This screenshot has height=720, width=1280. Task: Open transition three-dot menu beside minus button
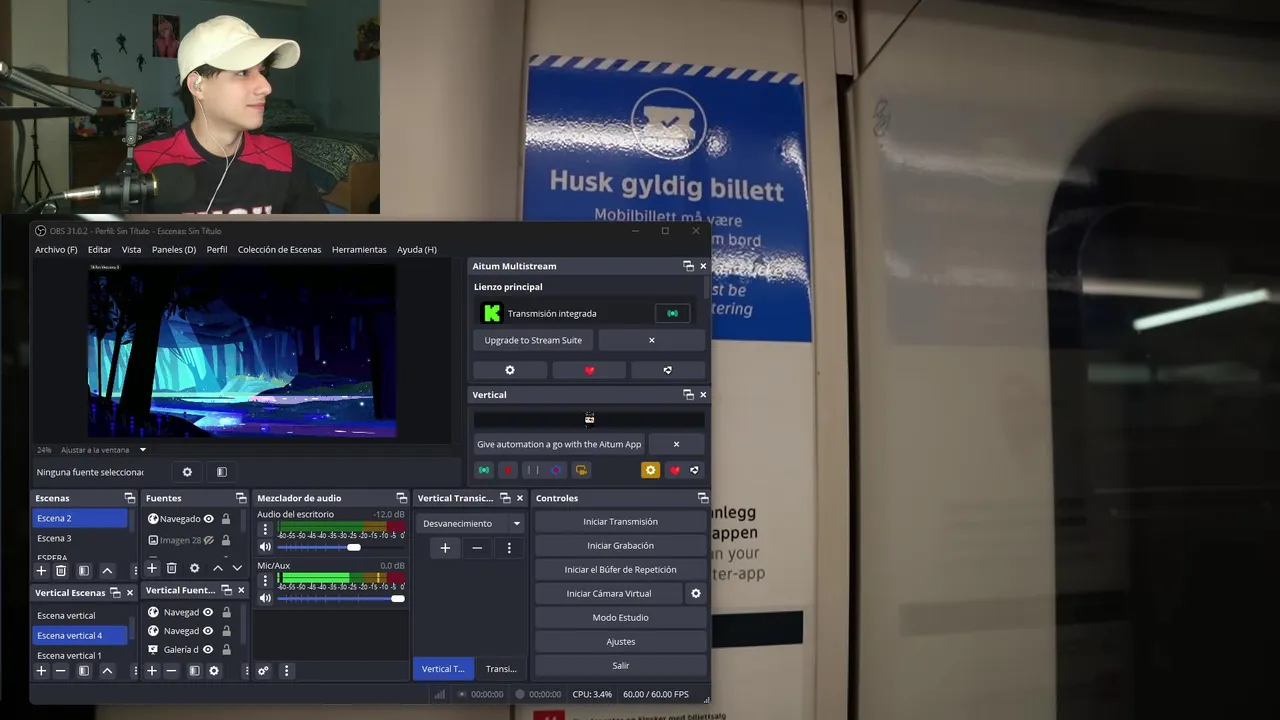[x=509, y=548]
